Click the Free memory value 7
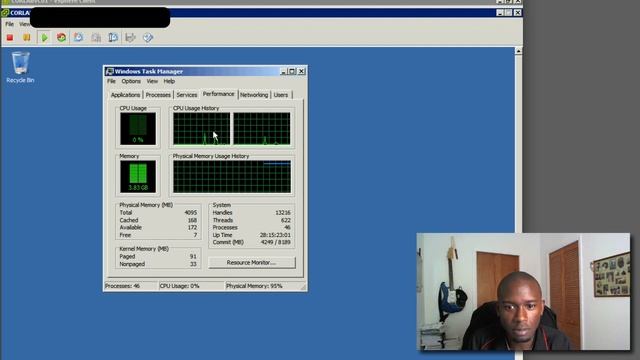This screenshot has height=360, width=640. point(195,235)
